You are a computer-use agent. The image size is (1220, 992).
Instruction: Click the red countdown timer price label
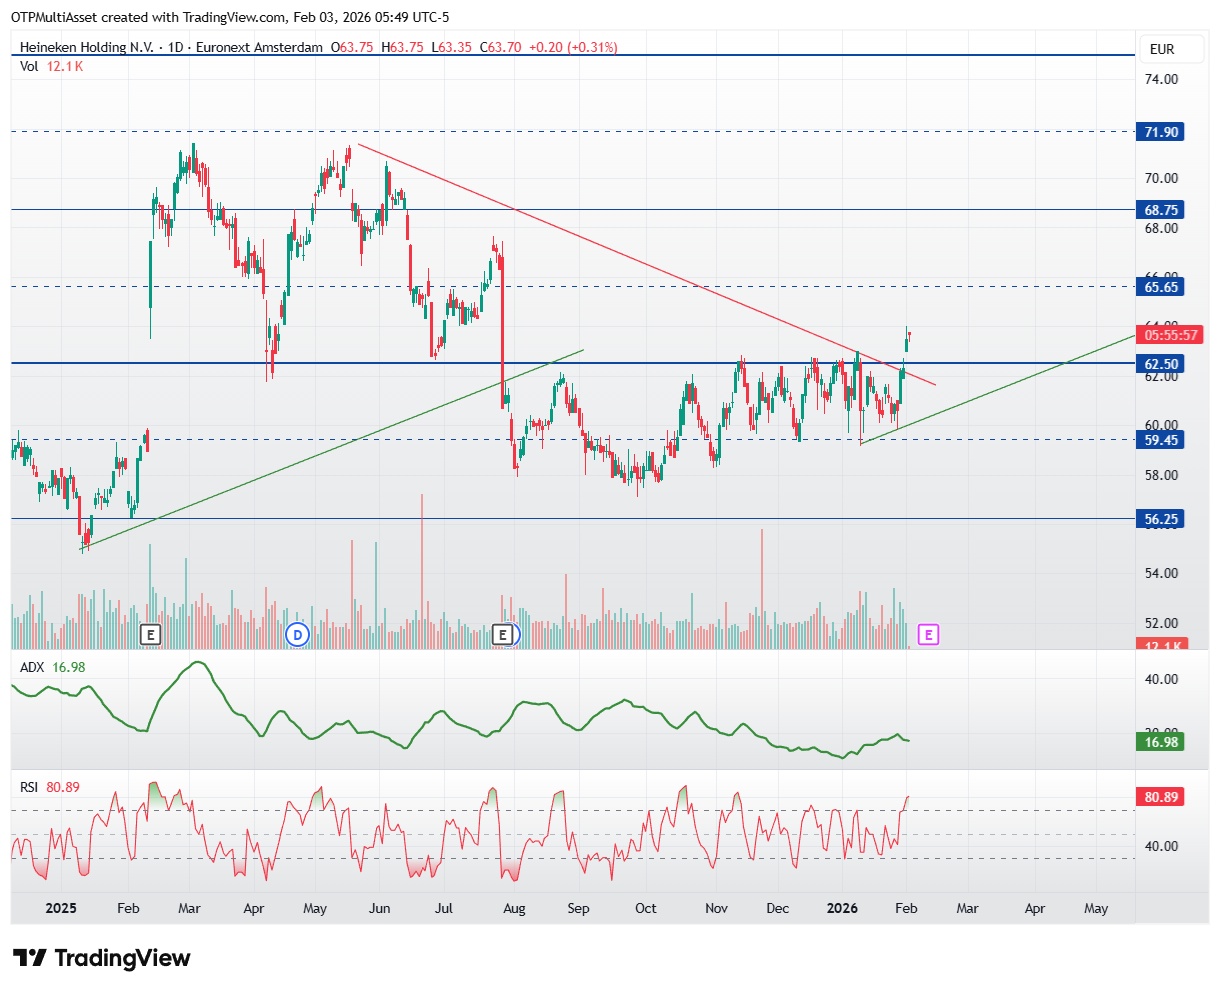click(1170, 335)
